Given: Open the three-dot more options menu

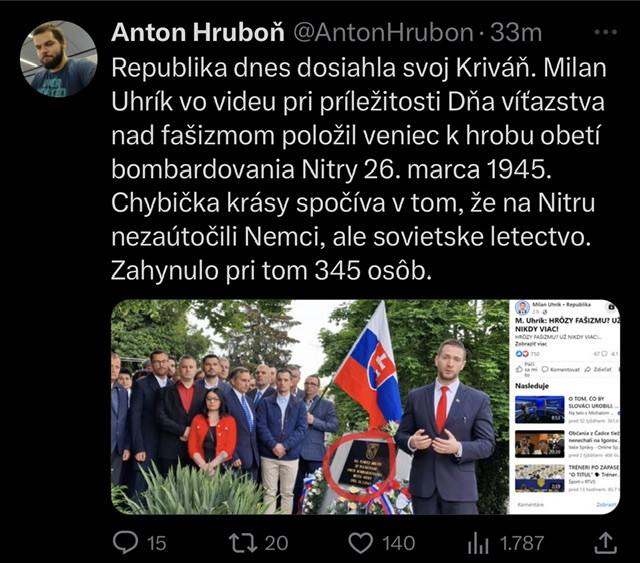Looking at the screenshot, I should [606, 32].
